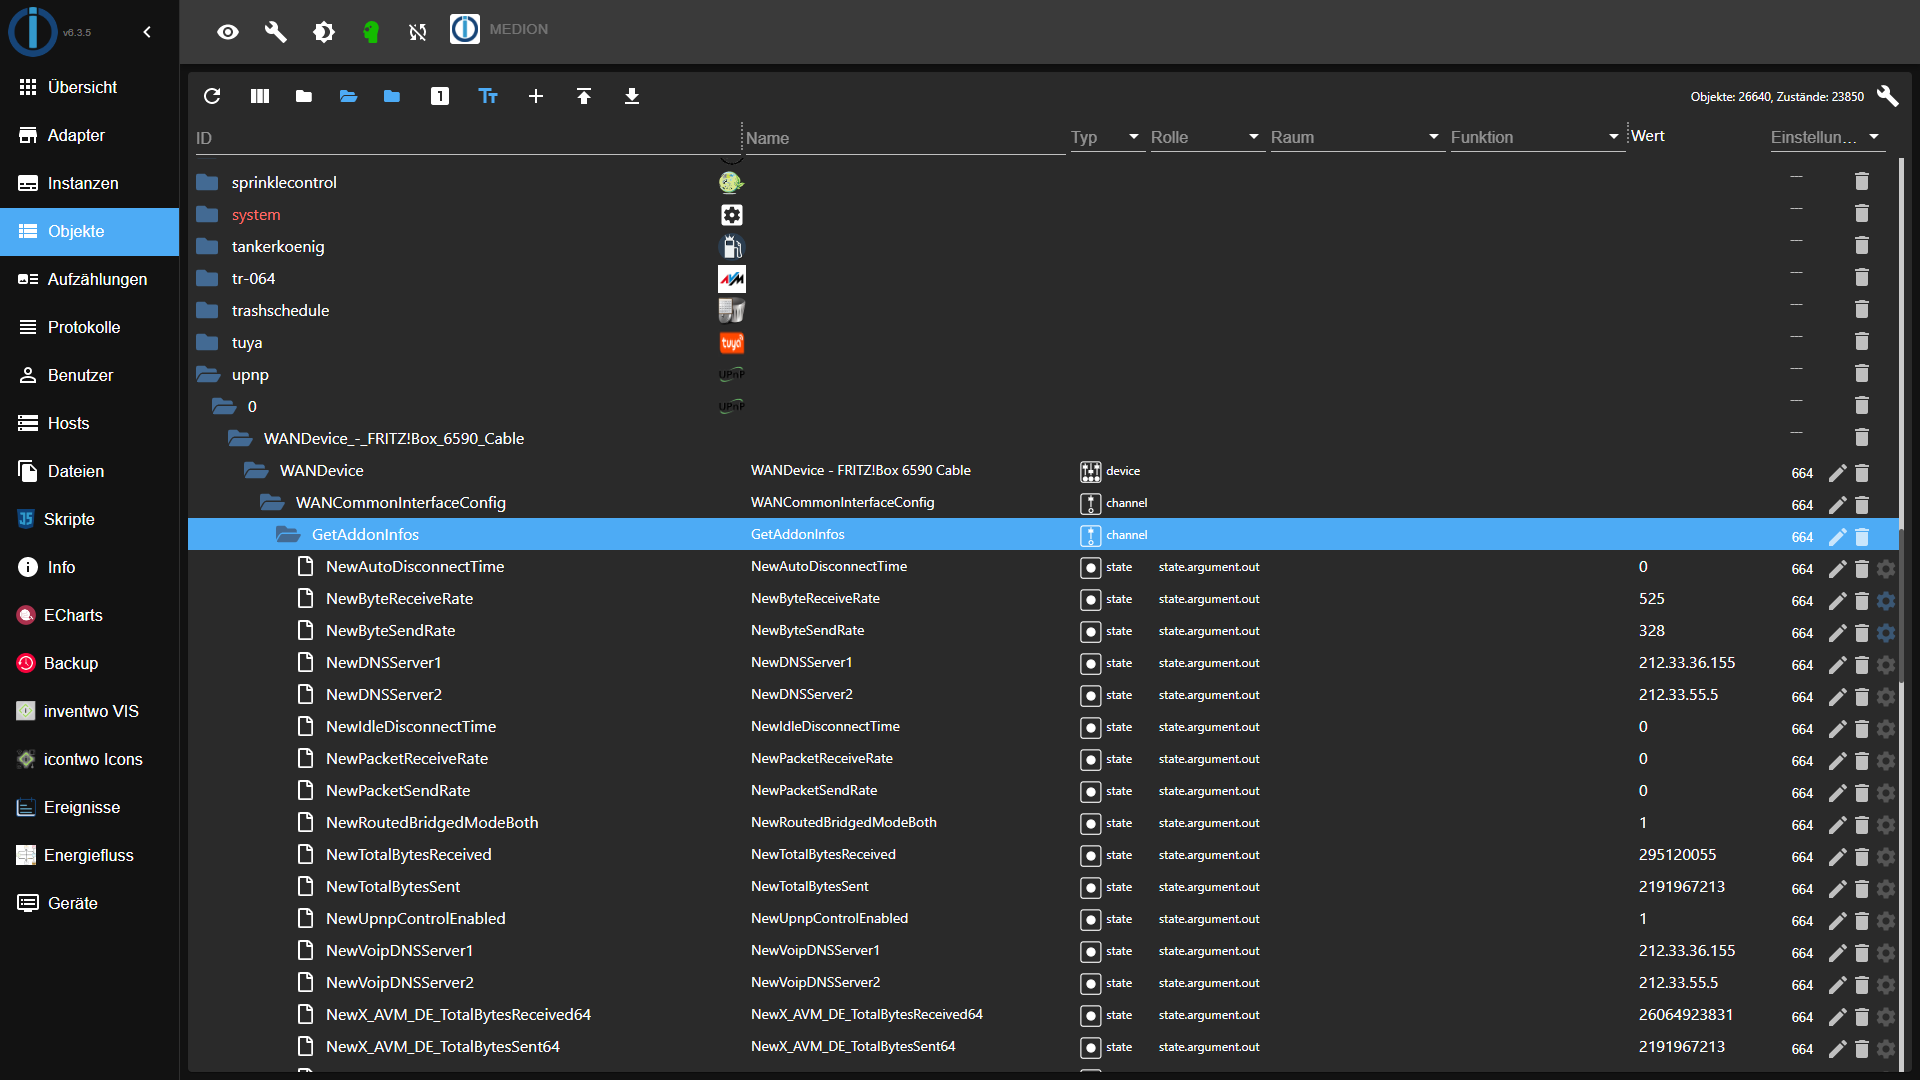Viewport: 1920px width, 1080px height.
Task: Open the wrench settings in top bar
Action: (x=275, y=32)
